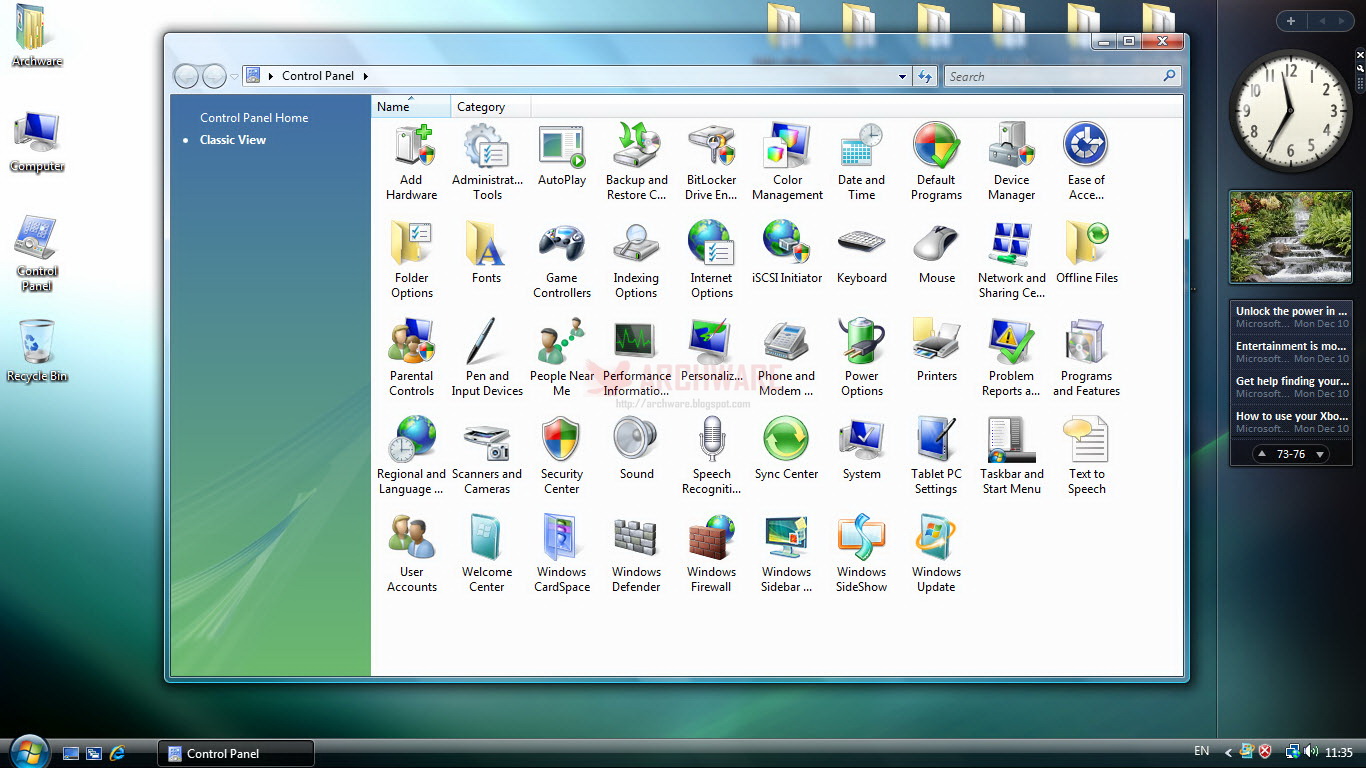This screenshot has height=768, width=1366.
Task: Open Taskbar and Start Menu
Action: coord(1012,456)
